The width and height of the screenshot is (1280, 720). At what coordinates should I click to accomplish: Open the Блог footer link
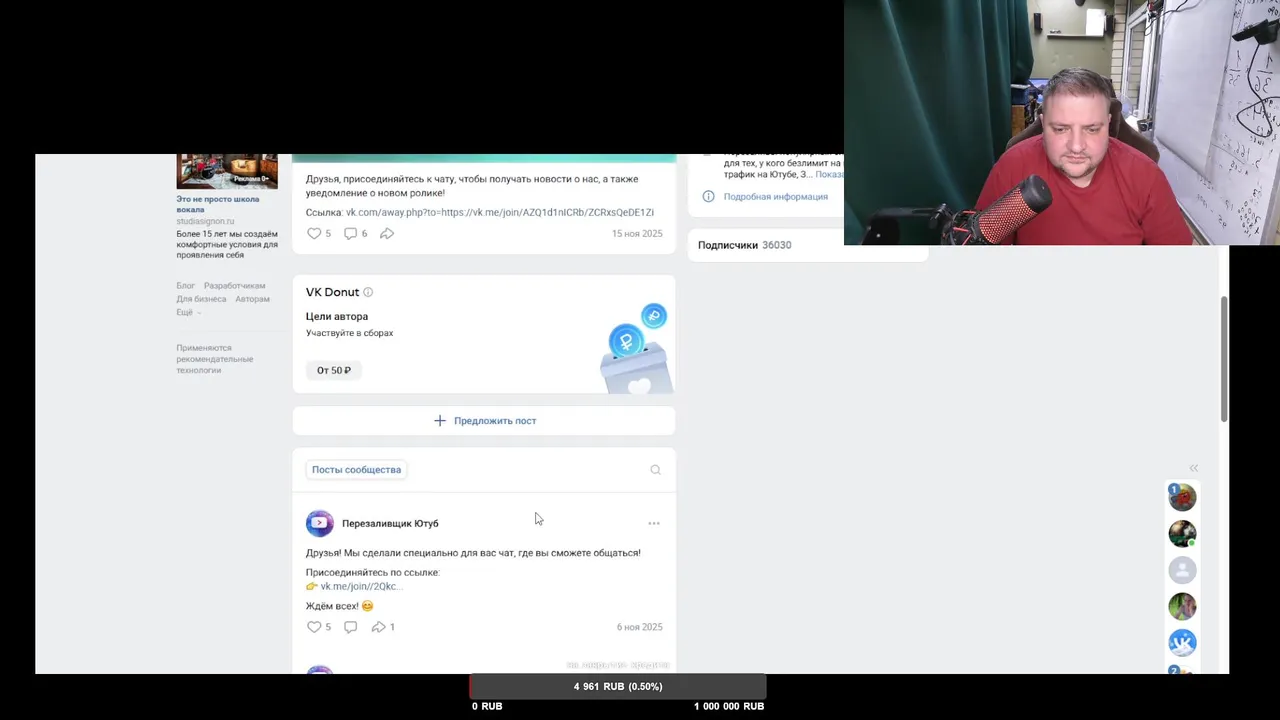[x=186, y=286]
